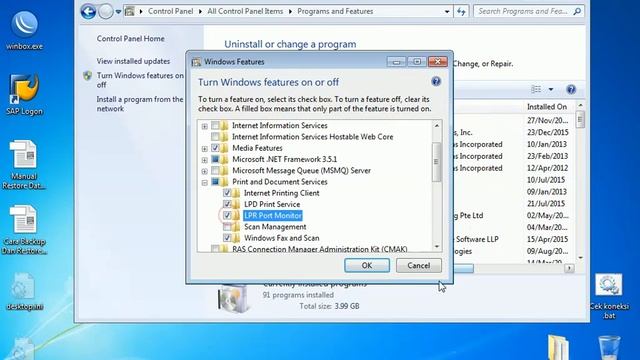Click Control Panel breadcrumb segment

click(171, 11)
